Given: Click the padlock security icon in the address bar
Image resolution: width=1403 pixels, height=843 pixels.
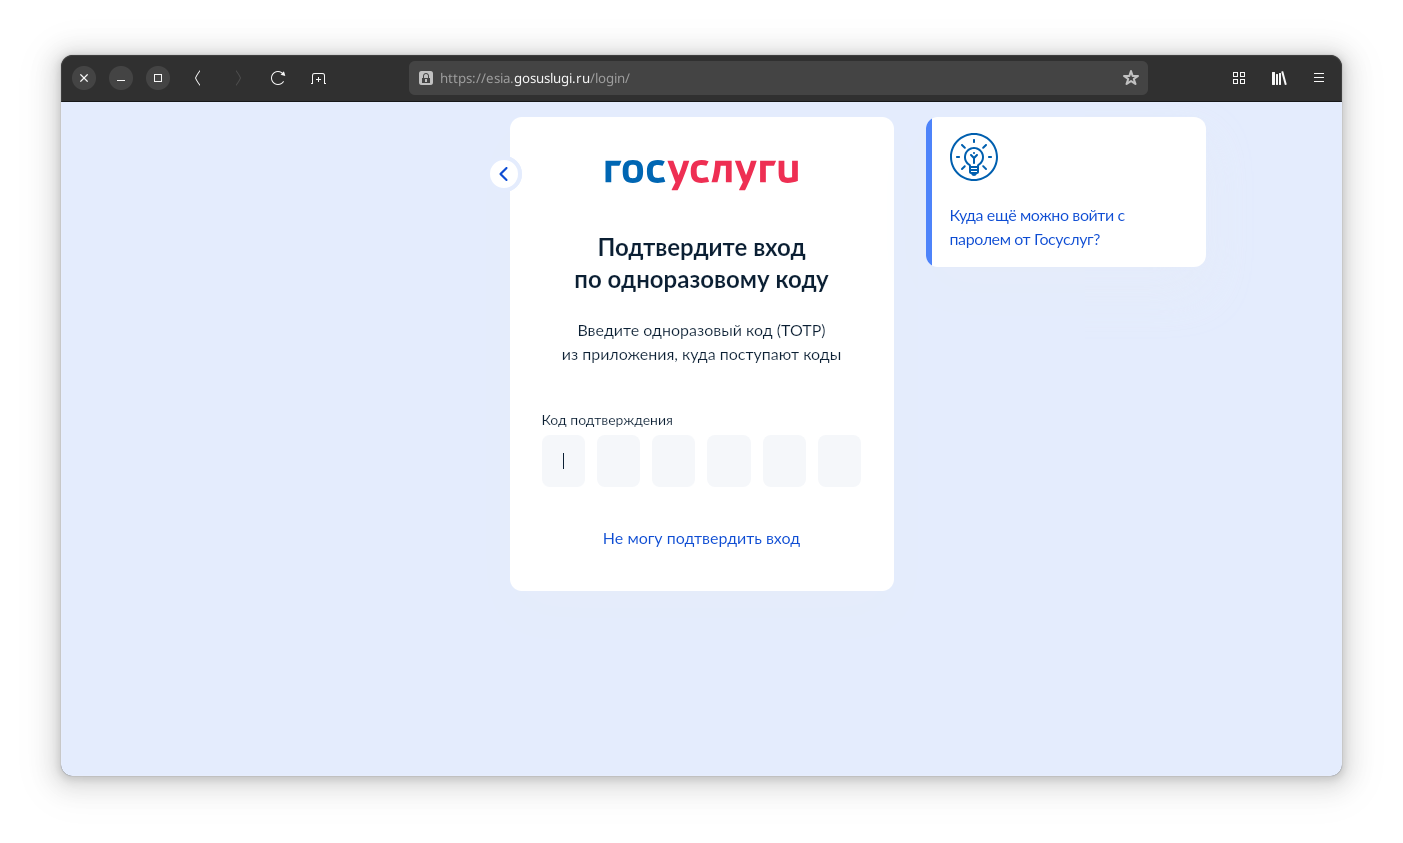Looking at the screenshot, I should [x=426, y=78].
